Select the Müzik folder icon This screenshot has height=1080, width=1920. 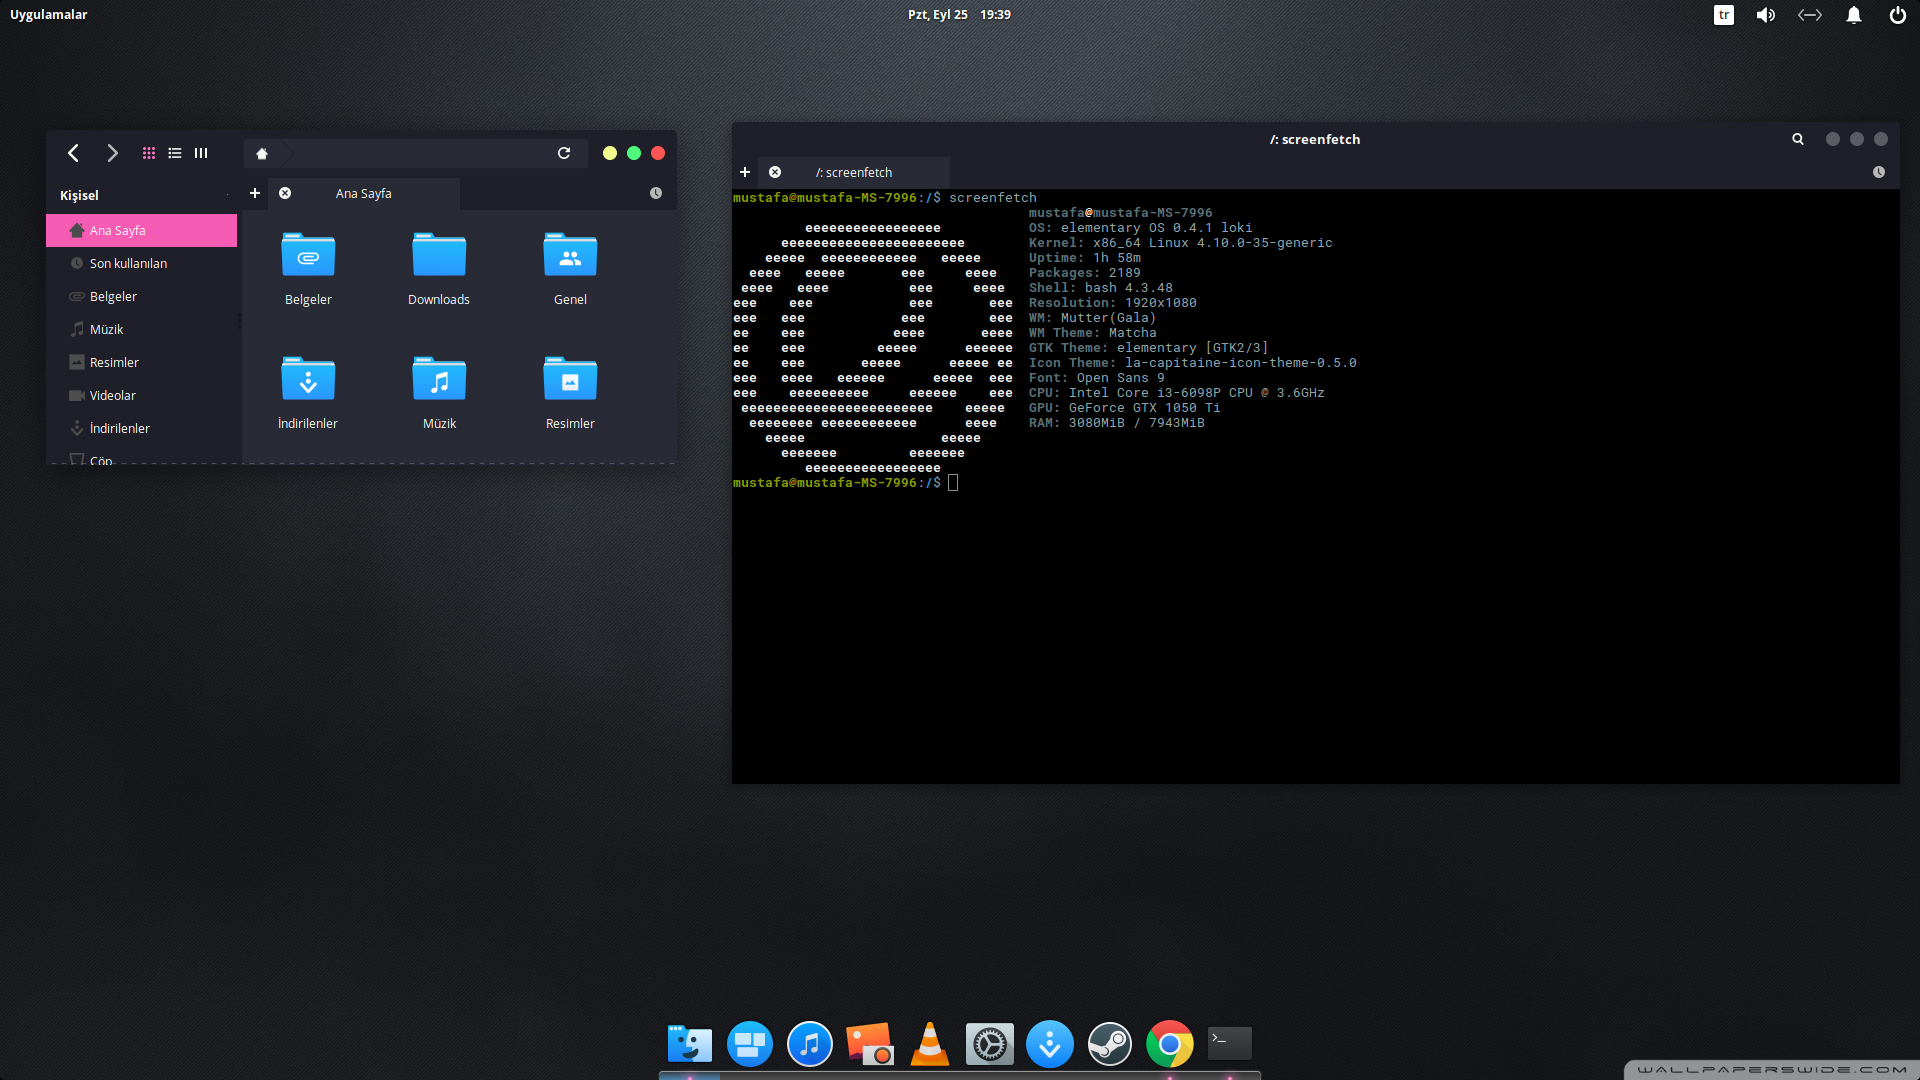click(x=439, y=379)
